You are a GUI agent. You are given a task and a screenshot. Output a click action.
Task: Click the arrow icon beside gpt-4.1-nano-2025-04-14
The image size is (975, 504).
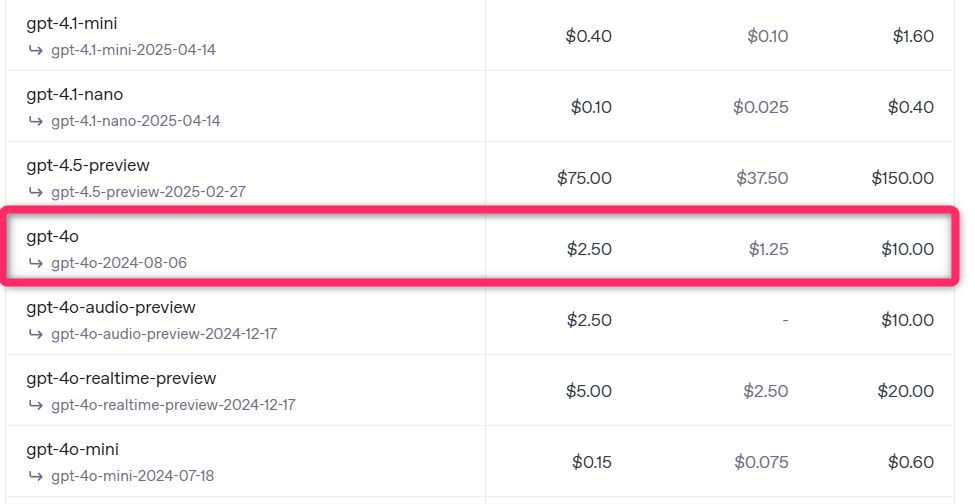pos(35,121)
